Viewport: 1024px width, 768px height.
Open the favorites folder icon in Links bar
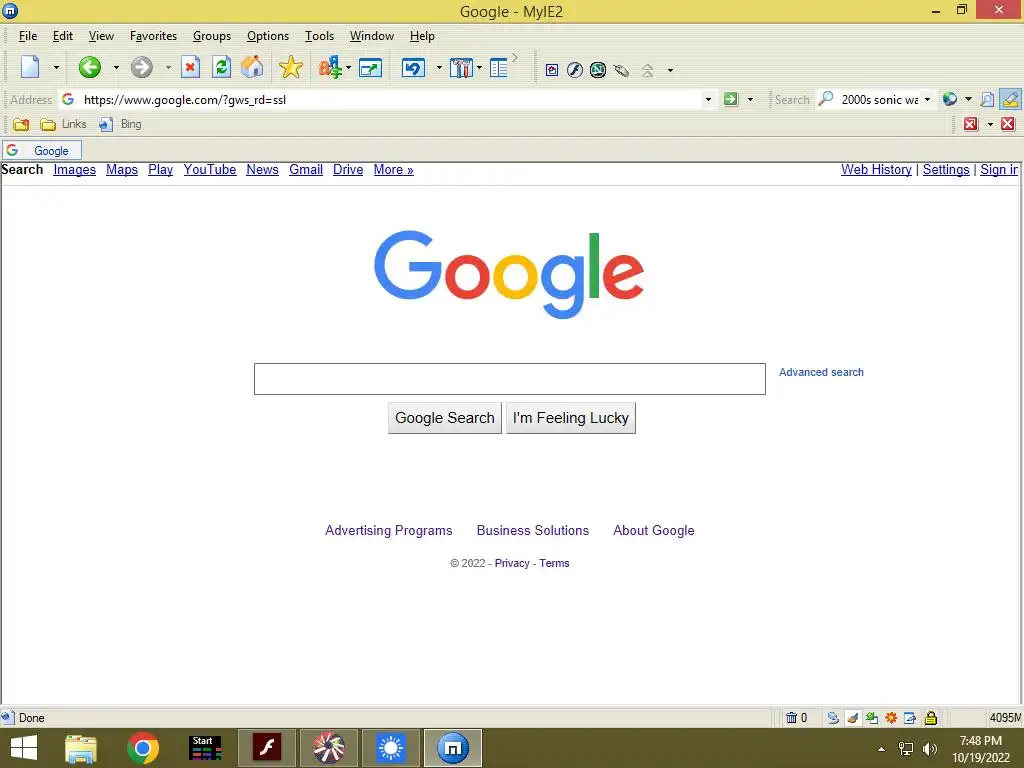[21, 124]
